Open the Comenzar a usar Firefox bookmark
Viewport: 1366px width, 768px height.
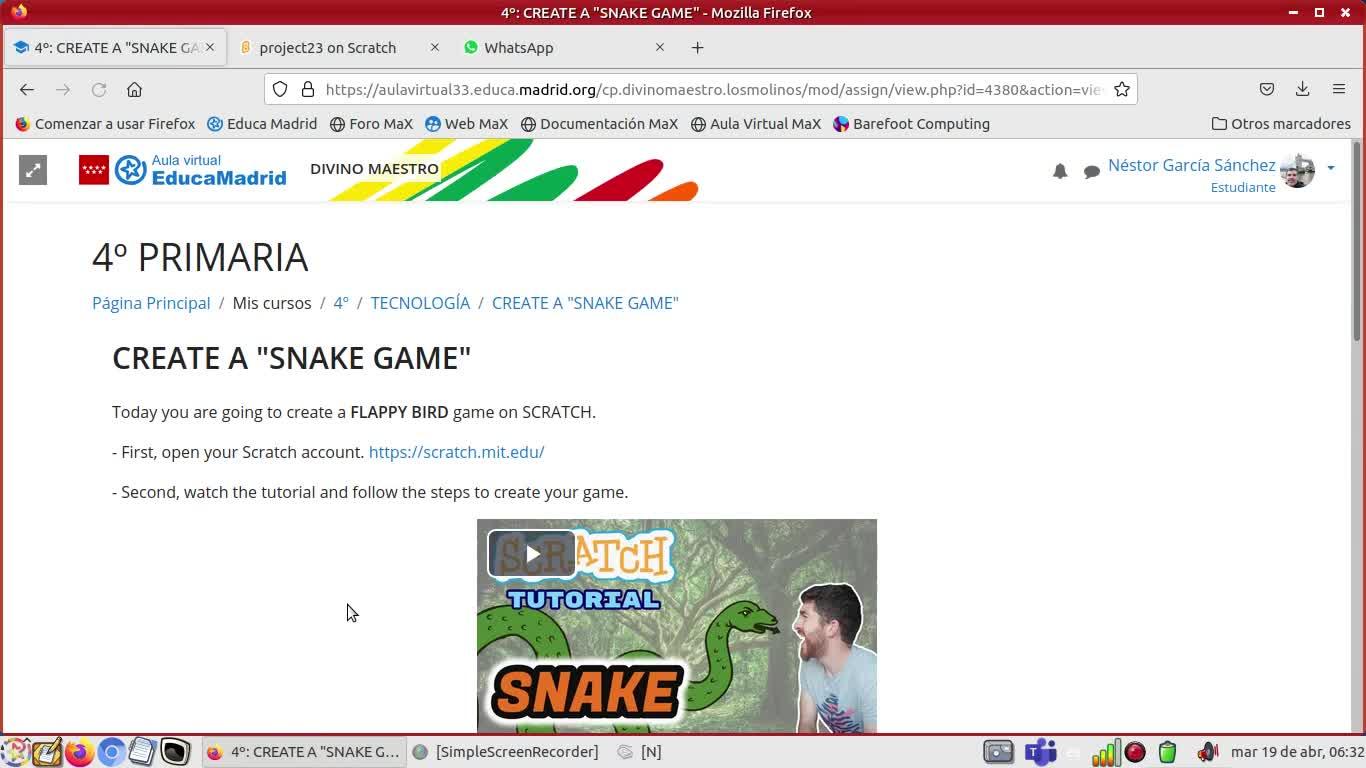105,124
